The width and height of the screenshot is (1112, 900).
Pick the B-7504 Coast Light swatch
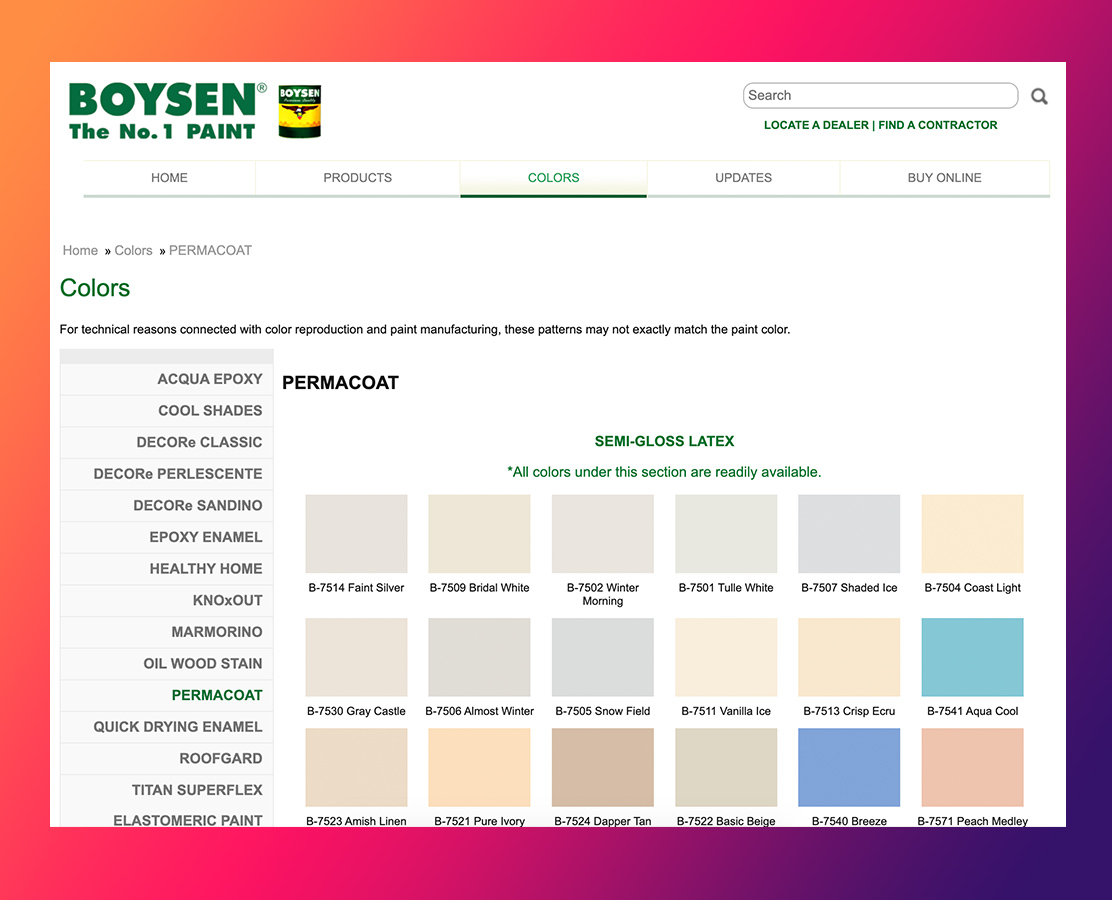coord(972,533)
